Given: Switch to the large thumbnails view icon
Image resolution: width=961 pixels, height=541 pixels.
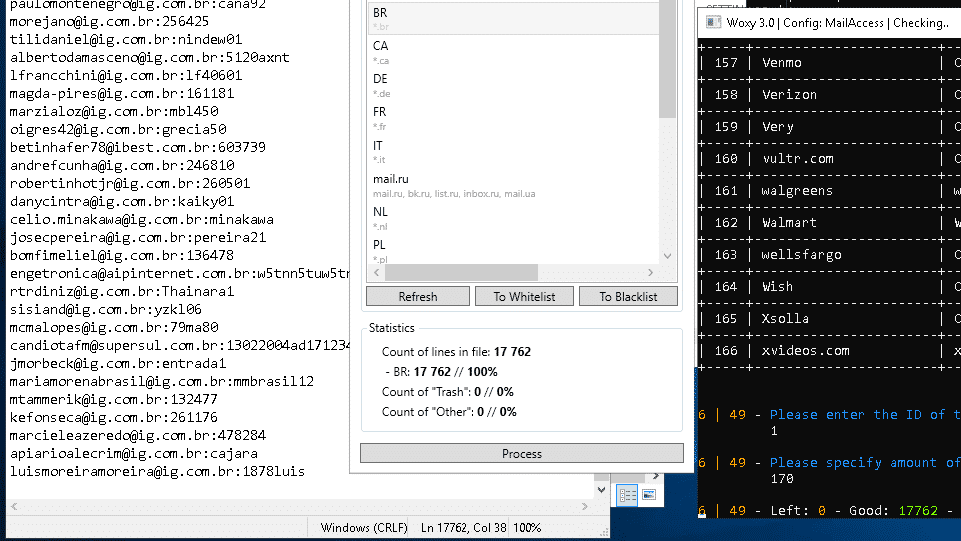Looking at the screenshot, I should [x=648, y=494].
